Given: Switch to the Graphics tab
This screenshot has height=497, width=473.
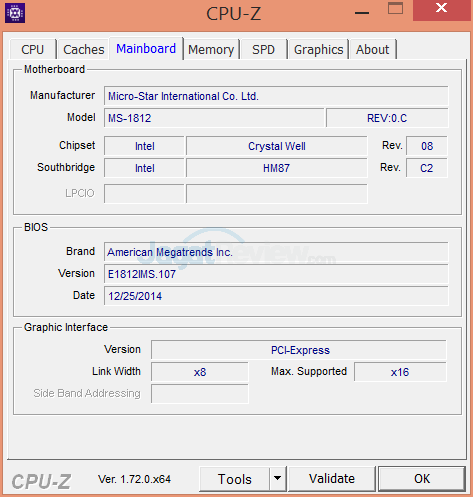Looking at the screenshot, I should point(318,49).
